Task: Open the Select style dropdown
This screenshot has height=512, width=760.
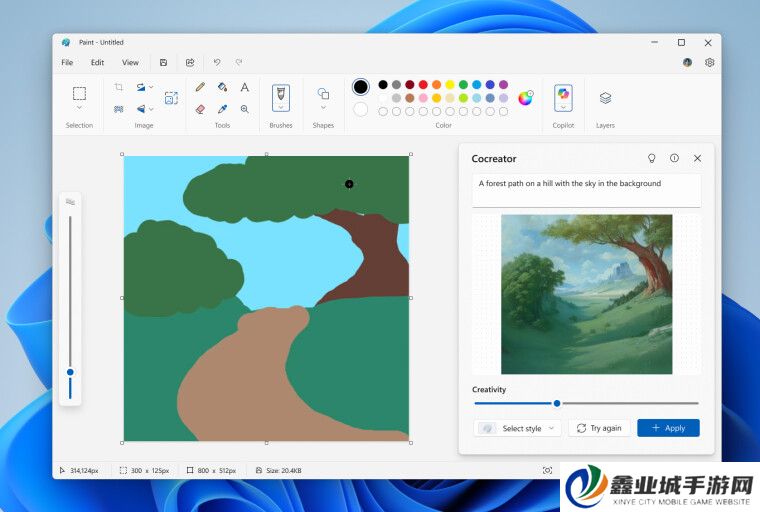Action: click(517, 428)
